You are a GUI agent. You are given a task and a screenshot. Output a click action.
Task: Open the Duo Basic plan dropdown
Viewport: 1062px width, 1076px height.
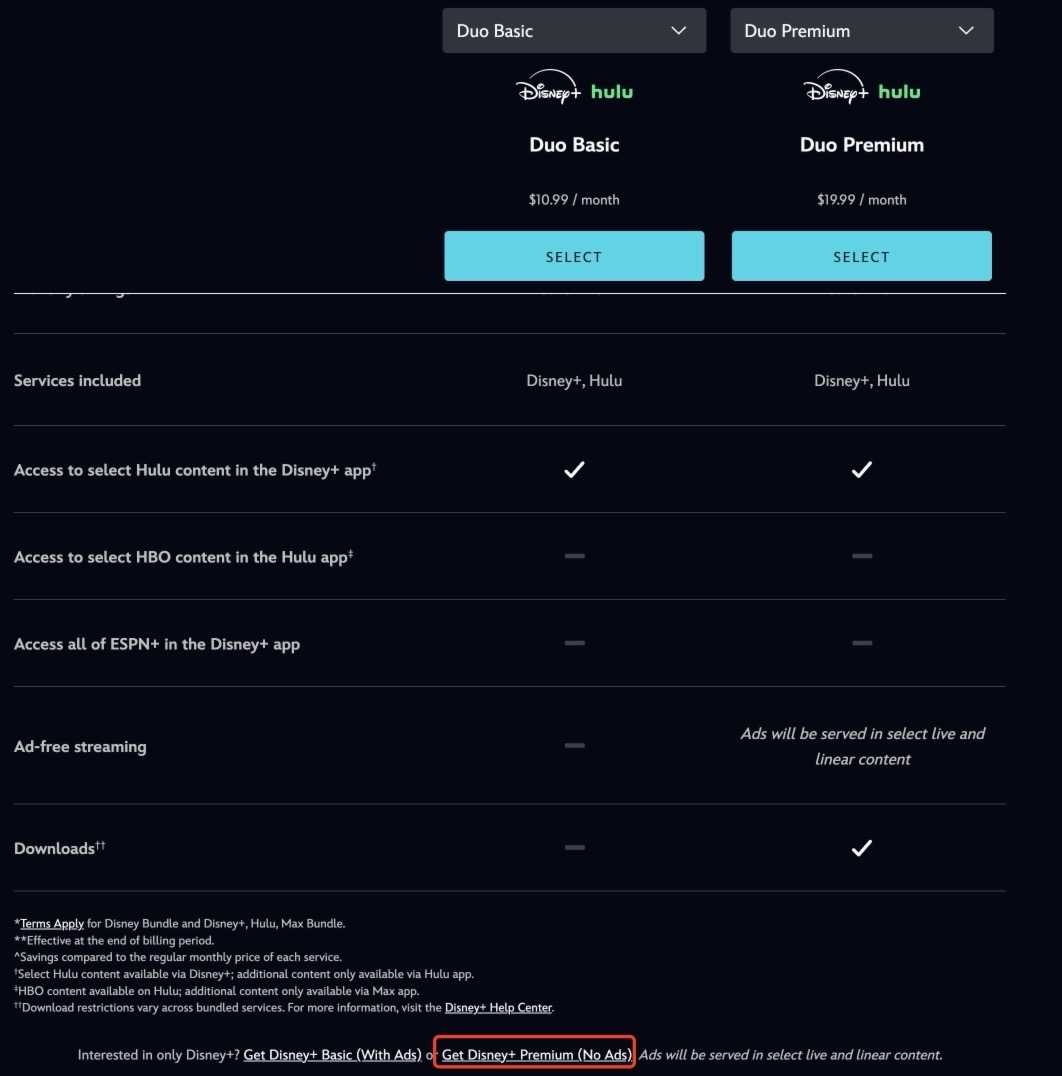(574, 31)
